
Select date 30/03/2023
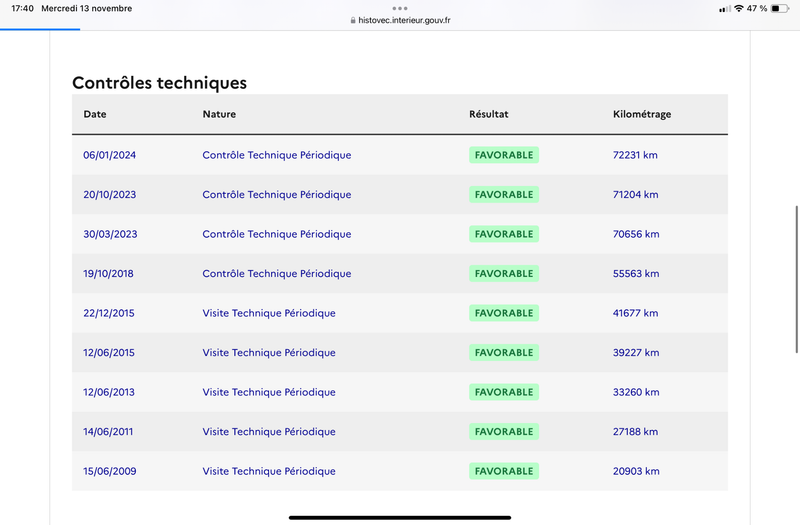click(x=110, y=234)
